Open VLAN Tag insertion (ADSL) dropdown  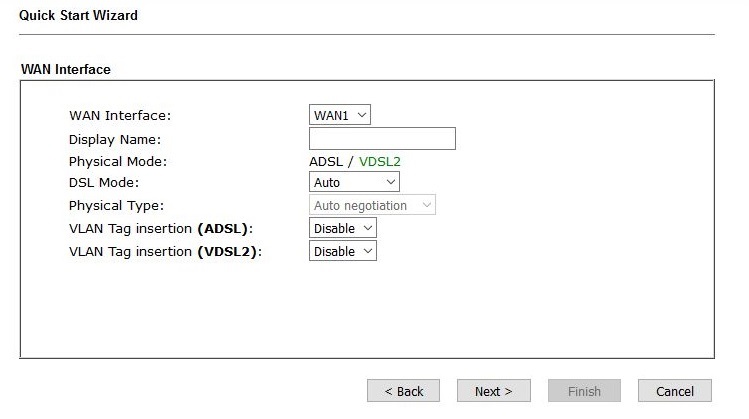pyautogui.click(x=342, y=228)
